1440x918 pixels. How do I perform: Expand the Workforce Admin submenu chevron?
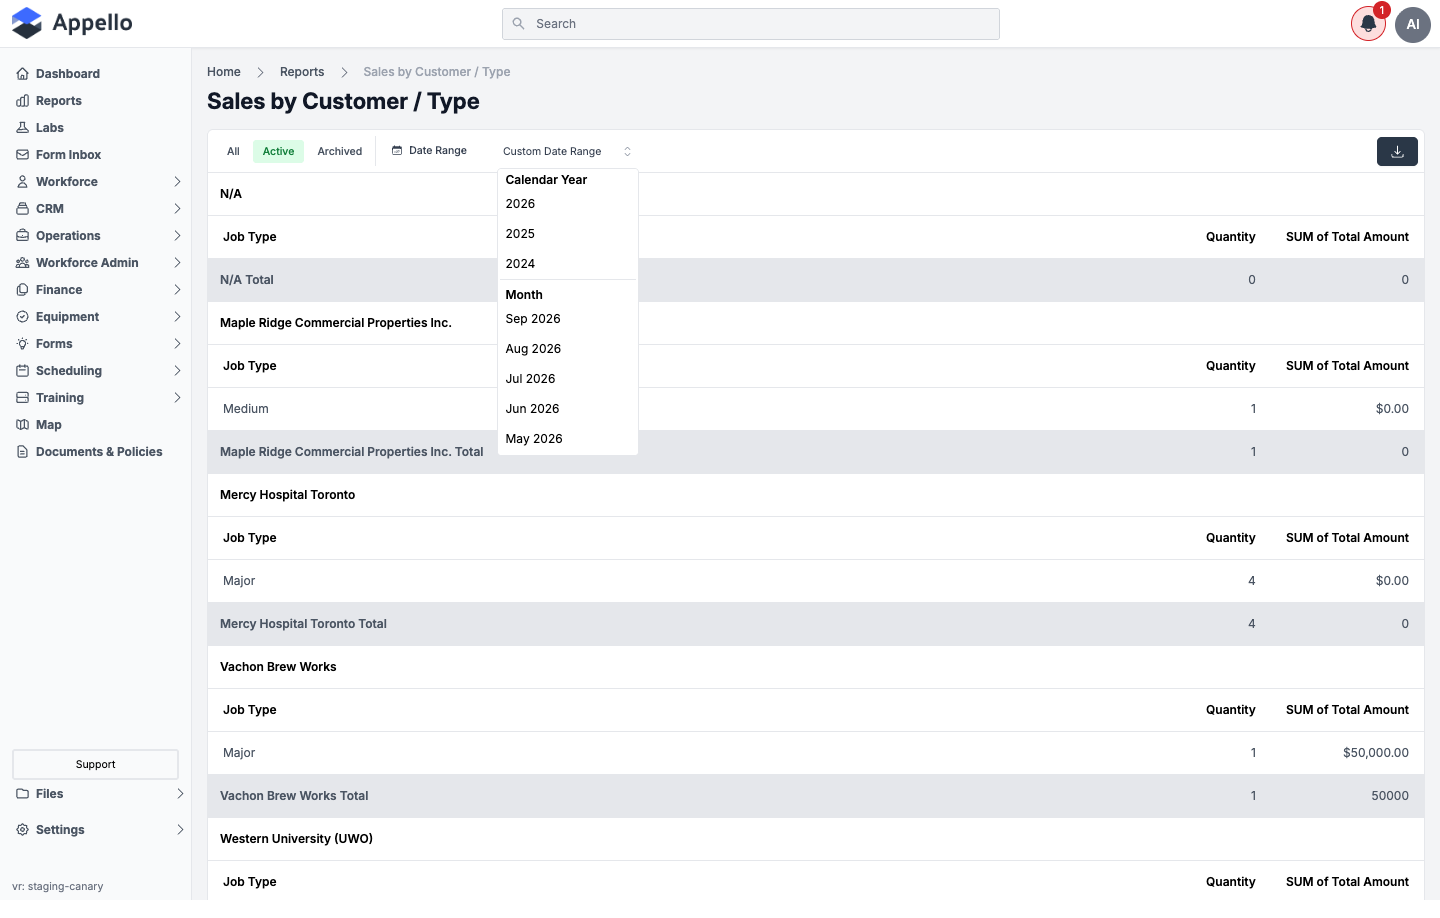pos(177,263)
